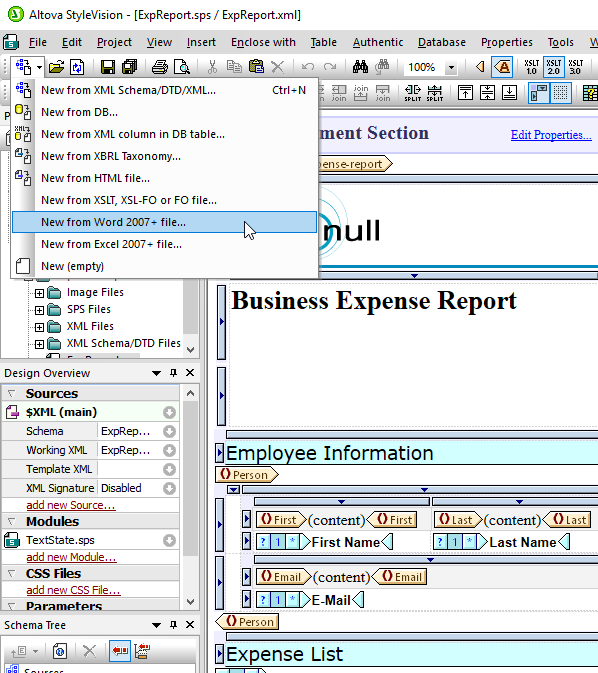Click the Find binoculars icon
598x673 pixels.
click(360, 67)
